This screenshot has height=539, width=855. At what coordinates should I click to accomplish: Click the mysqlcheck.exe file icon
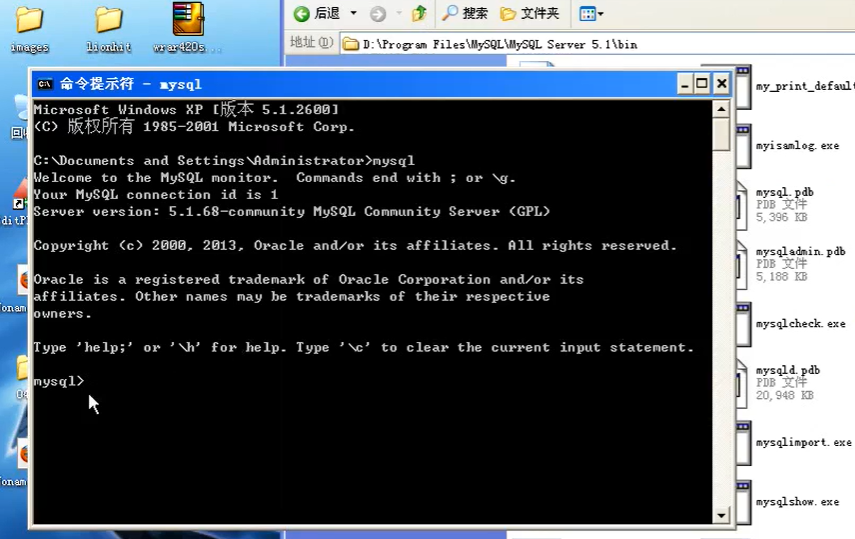click(743, 324)
